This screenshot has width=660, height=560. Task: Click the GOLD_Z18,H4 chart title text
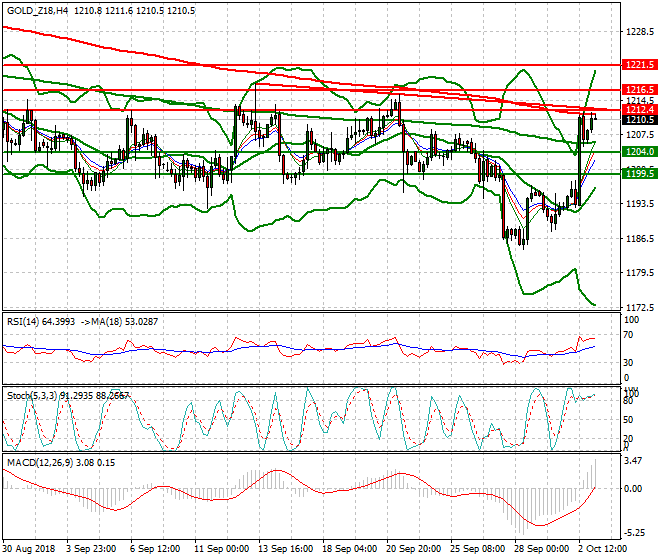[x=37, y=11]
